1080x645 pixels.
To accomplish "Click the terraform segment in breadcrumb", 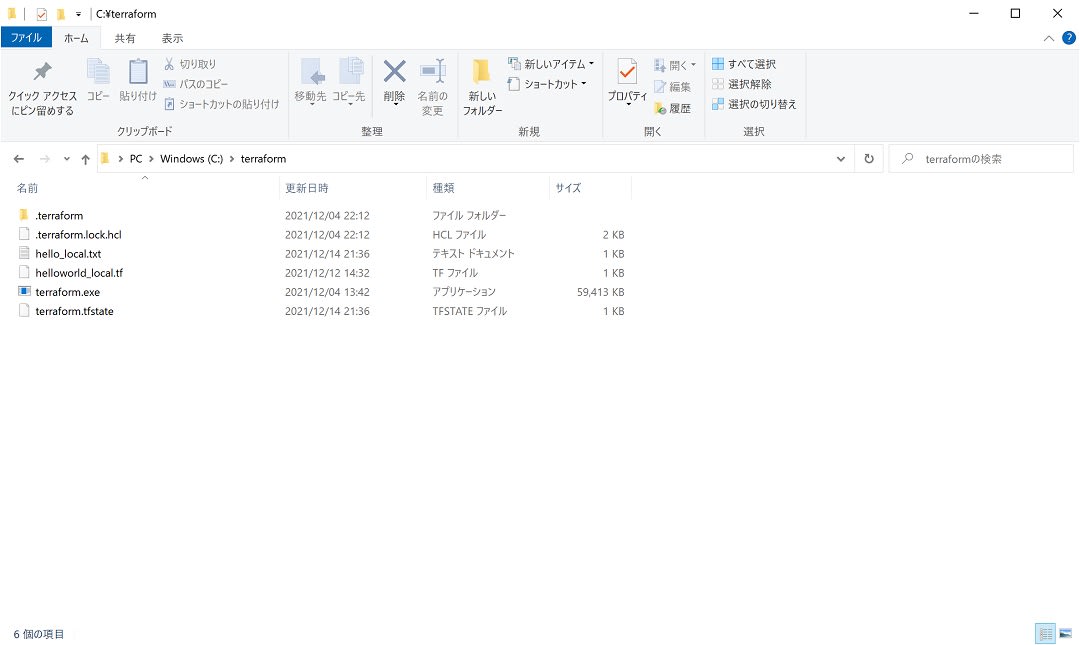I will pyautogui.click(x=263, y=159).
